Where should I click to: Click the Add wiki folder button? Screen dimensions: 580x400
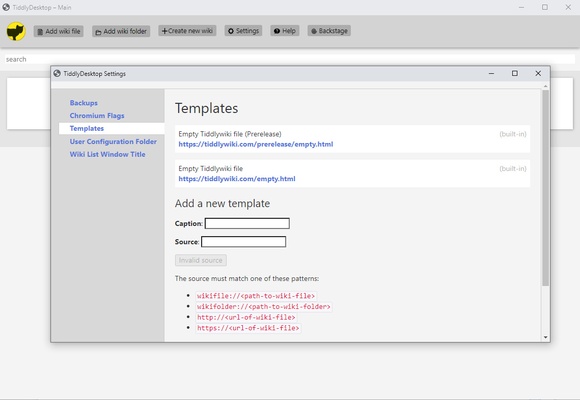pos(121,31)
